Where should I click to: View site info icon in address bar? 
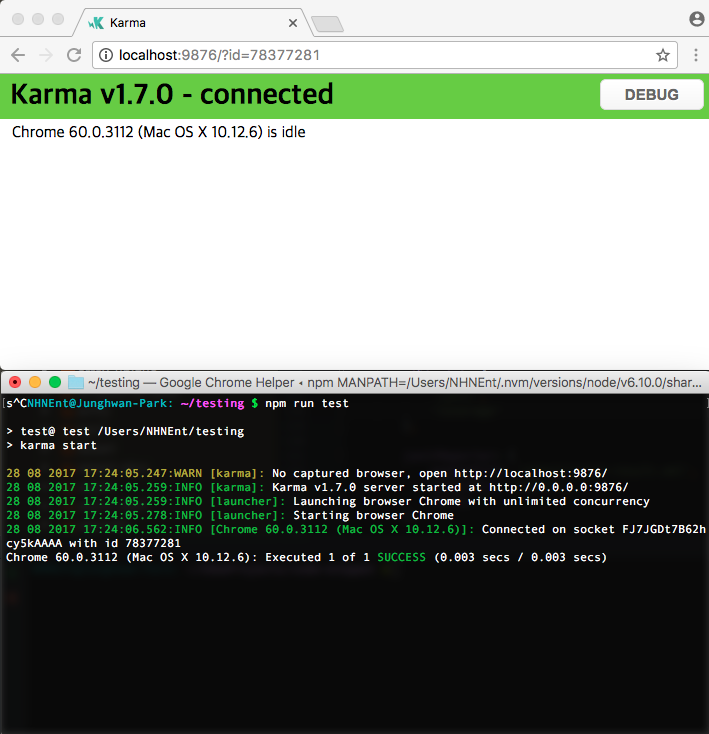pos(106,55)
